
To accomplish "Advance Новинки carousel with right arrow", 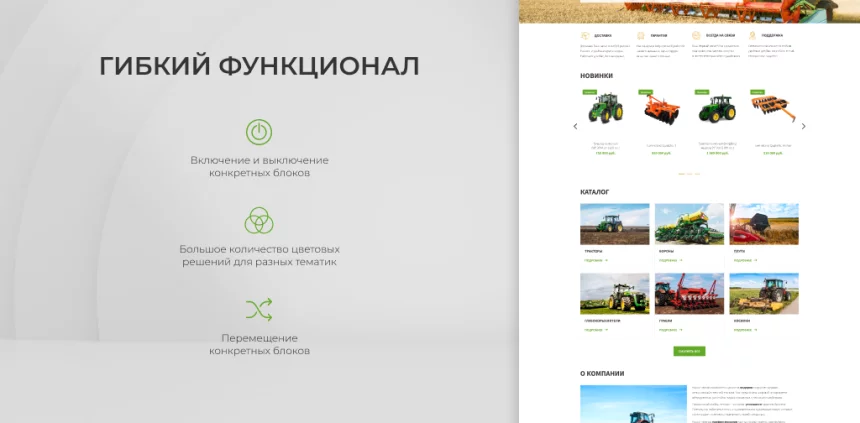I will [x=803, y=126].
